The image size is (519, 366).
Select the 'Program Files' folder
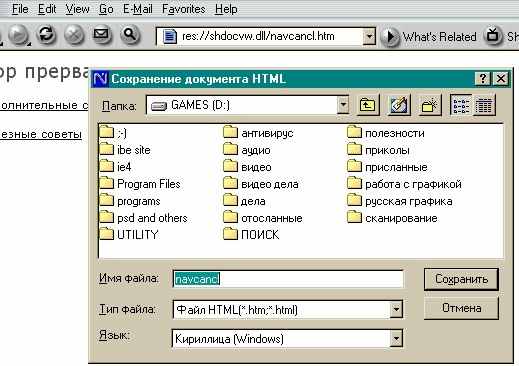[140, 184]
